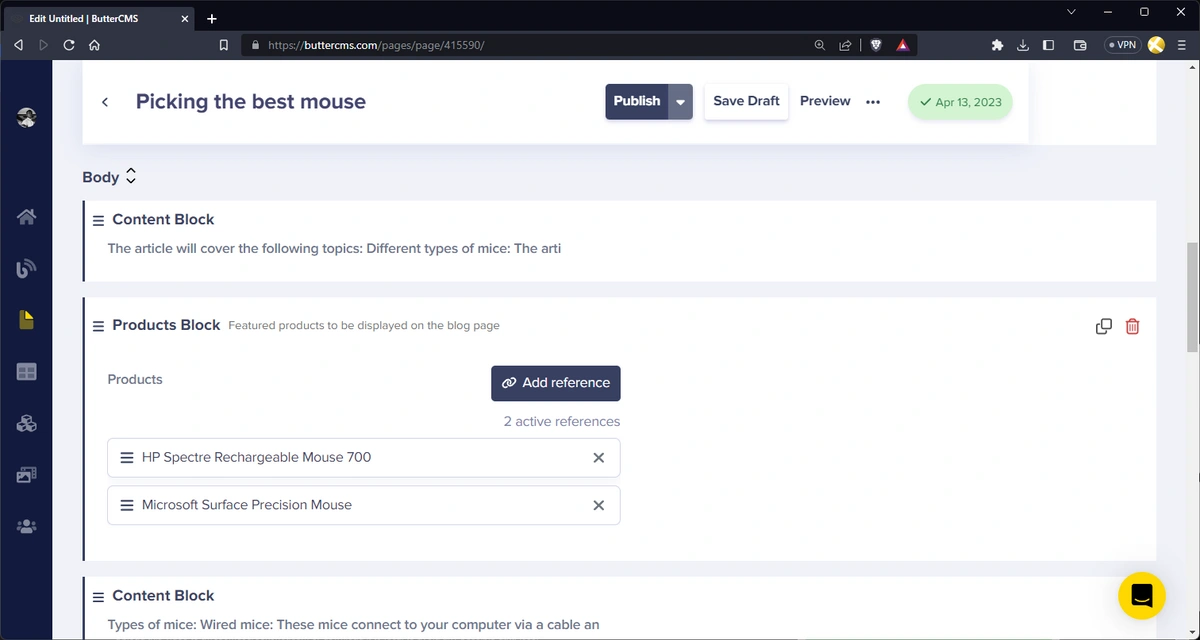Duplicate the Products Block

point(1104,326)
